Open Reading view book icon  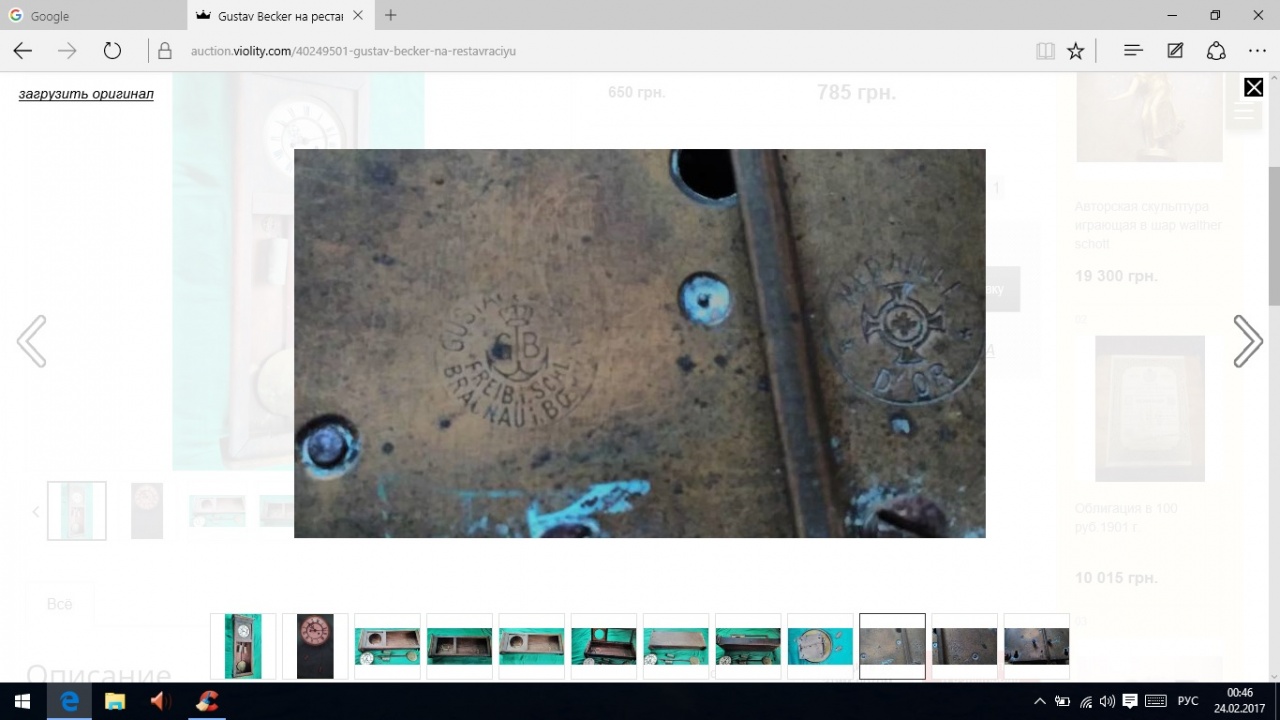[x=1045, y=51]
